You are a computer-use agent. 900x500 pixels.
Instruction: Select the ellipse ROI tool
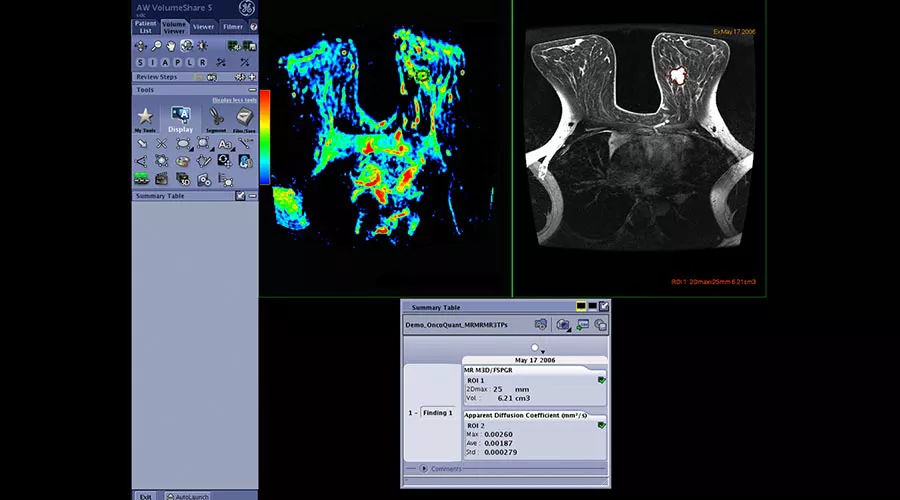[183, 144]
